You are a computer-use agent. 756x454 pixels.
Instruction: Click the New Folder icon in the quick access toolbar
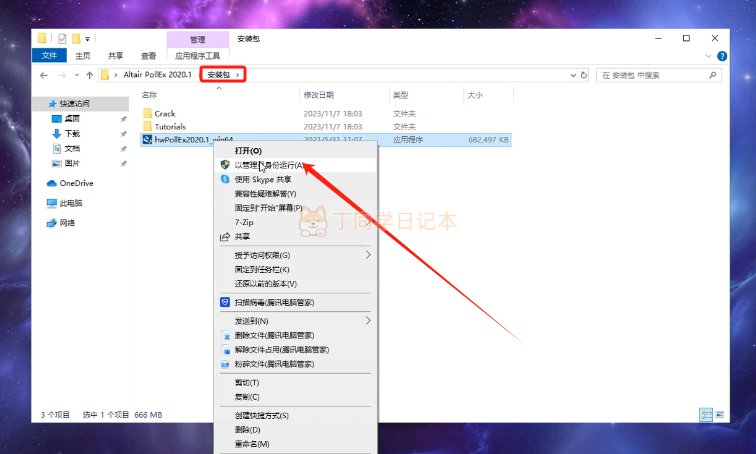[x=76, y=39]
